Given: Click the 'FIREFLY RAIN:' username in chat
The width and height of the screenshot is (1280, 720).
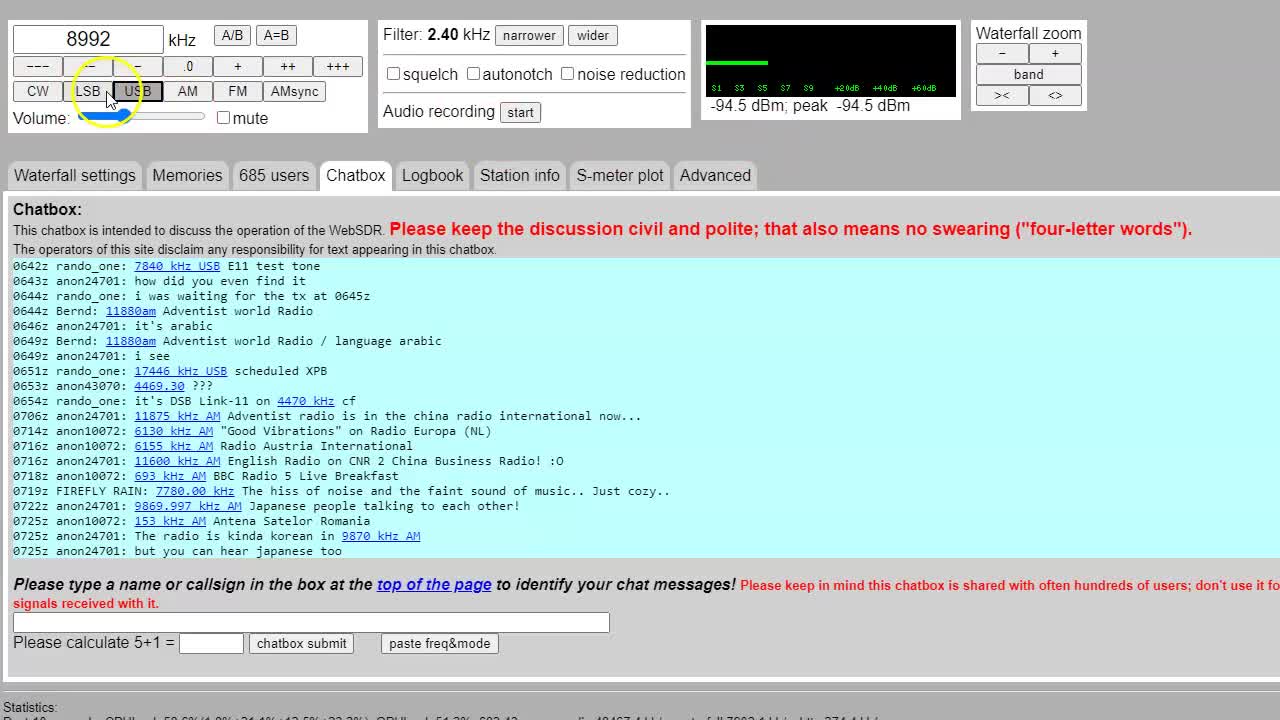Looking at the screenshot, I should coord(102,491).
